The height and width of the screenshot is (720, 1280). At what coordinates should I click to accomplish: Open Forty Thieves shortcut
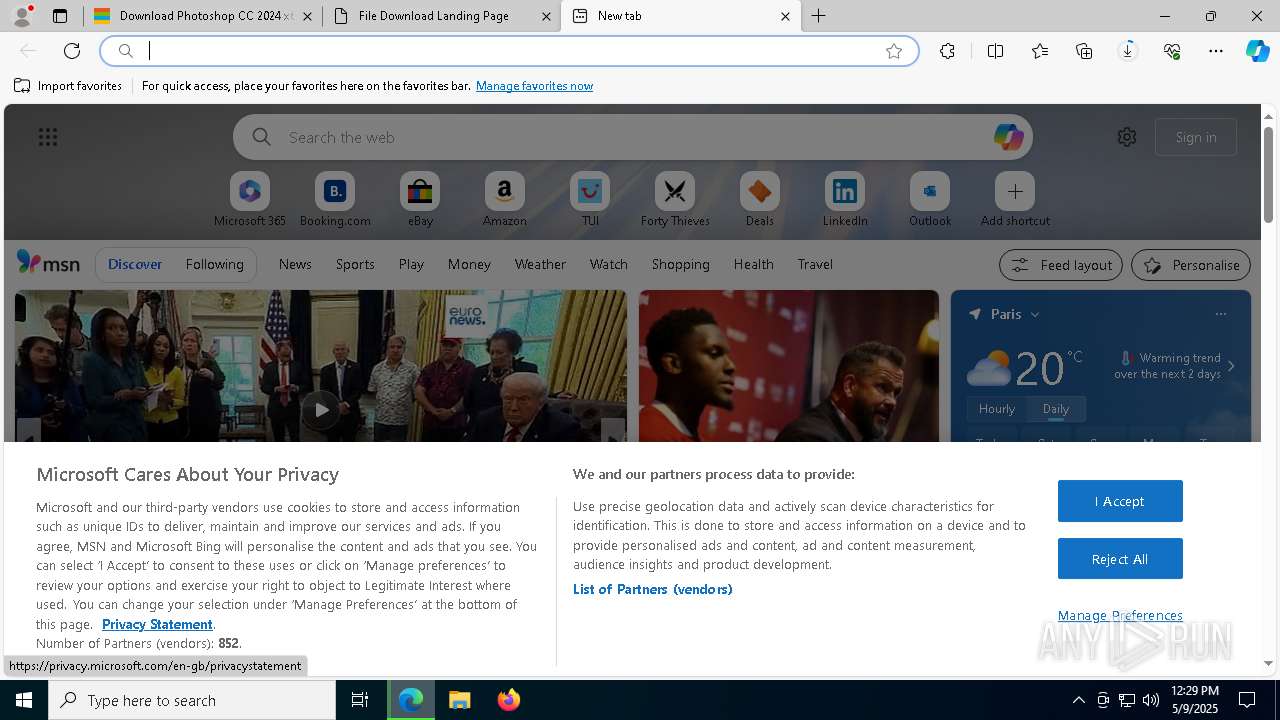tap(675, 199)
